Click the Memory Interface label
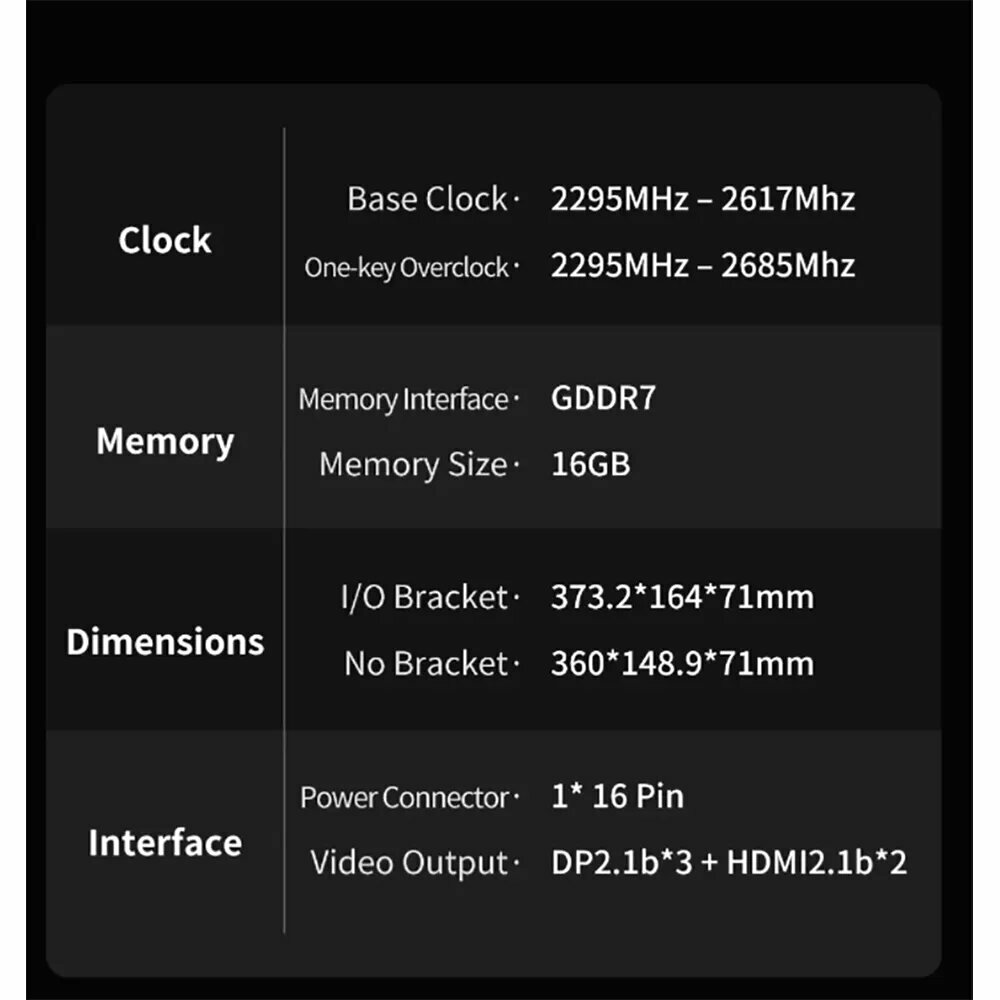This screenshot has width=1000, height=1000. [403, 400]
